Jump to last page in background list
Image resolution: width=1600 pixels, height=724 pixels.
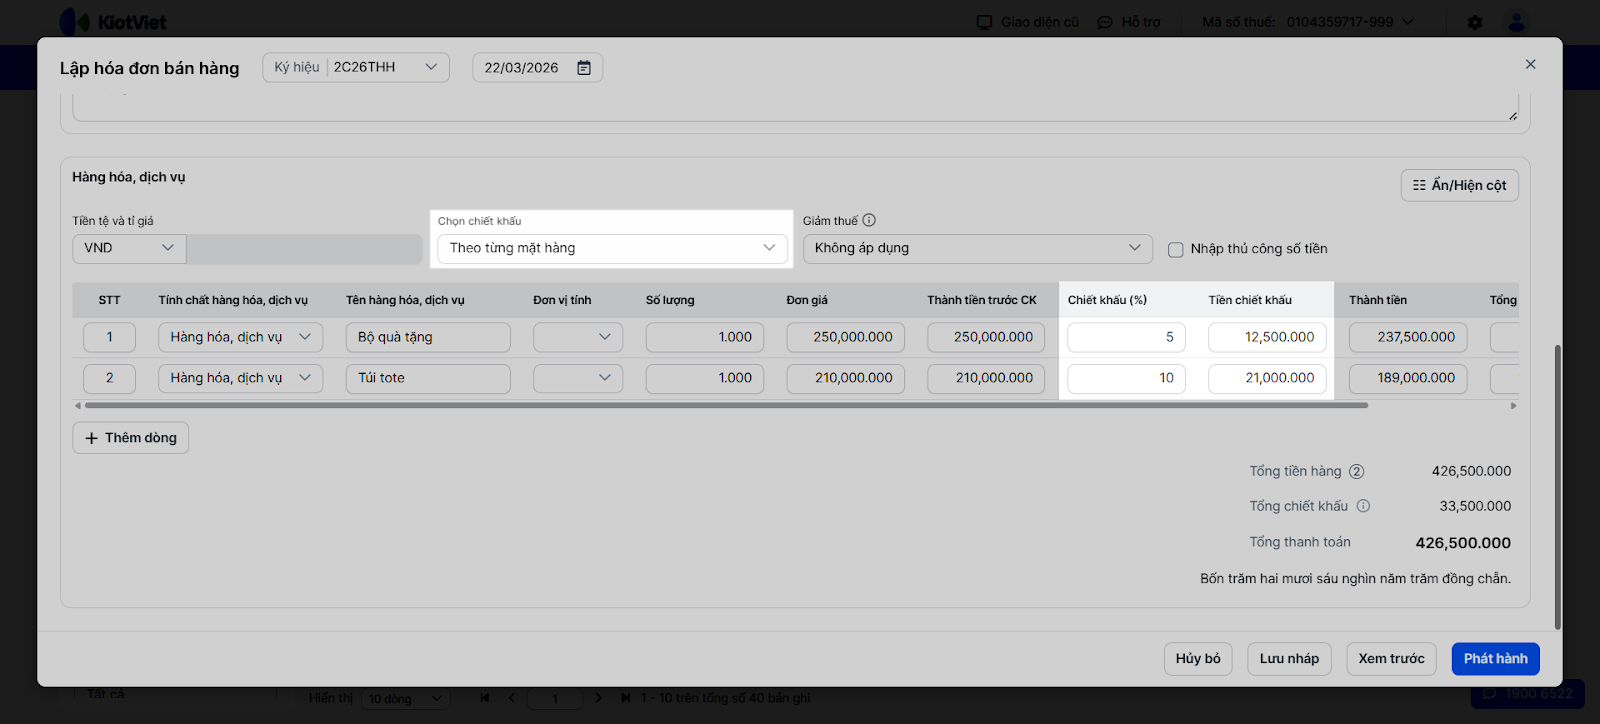[626, 698]
